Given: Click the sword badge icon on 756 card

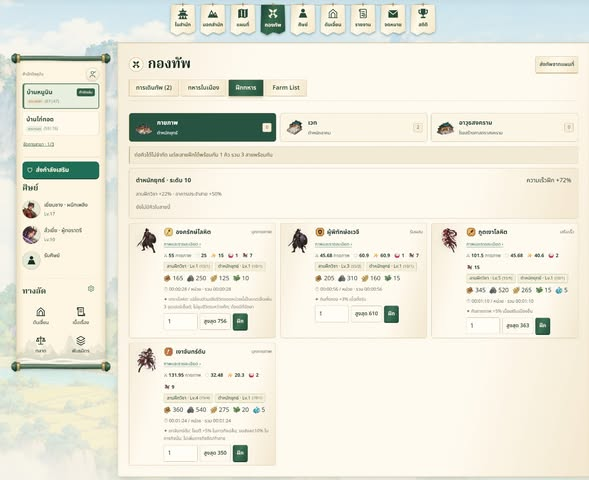Looking at the screenshot, I should click(x=168, y=232).
